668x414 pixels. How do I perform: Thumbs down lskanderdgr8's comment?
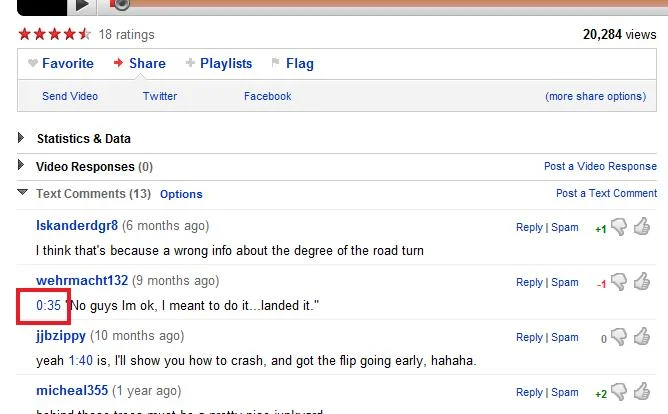tap(619, 228)
